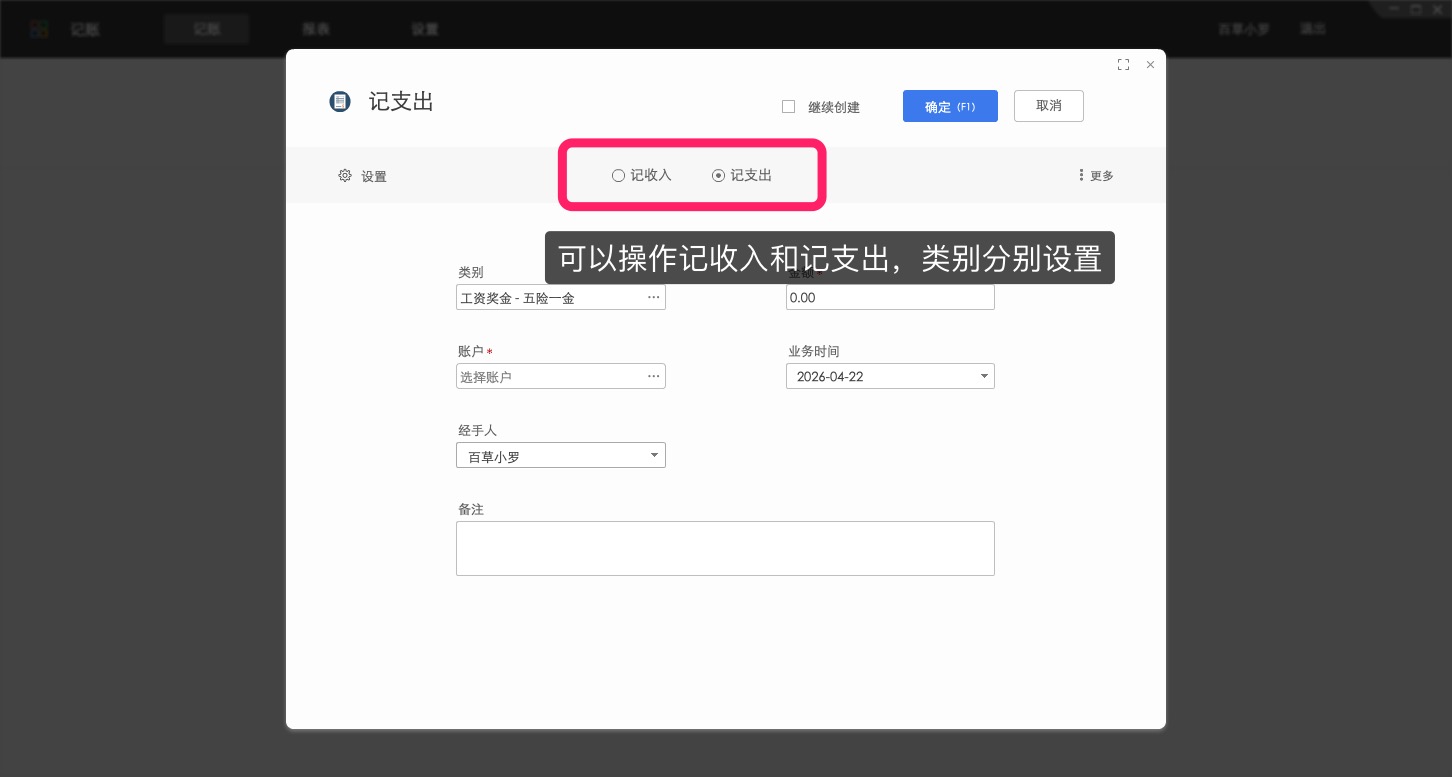Click the 账户 field label

click(x=471, y=352)
